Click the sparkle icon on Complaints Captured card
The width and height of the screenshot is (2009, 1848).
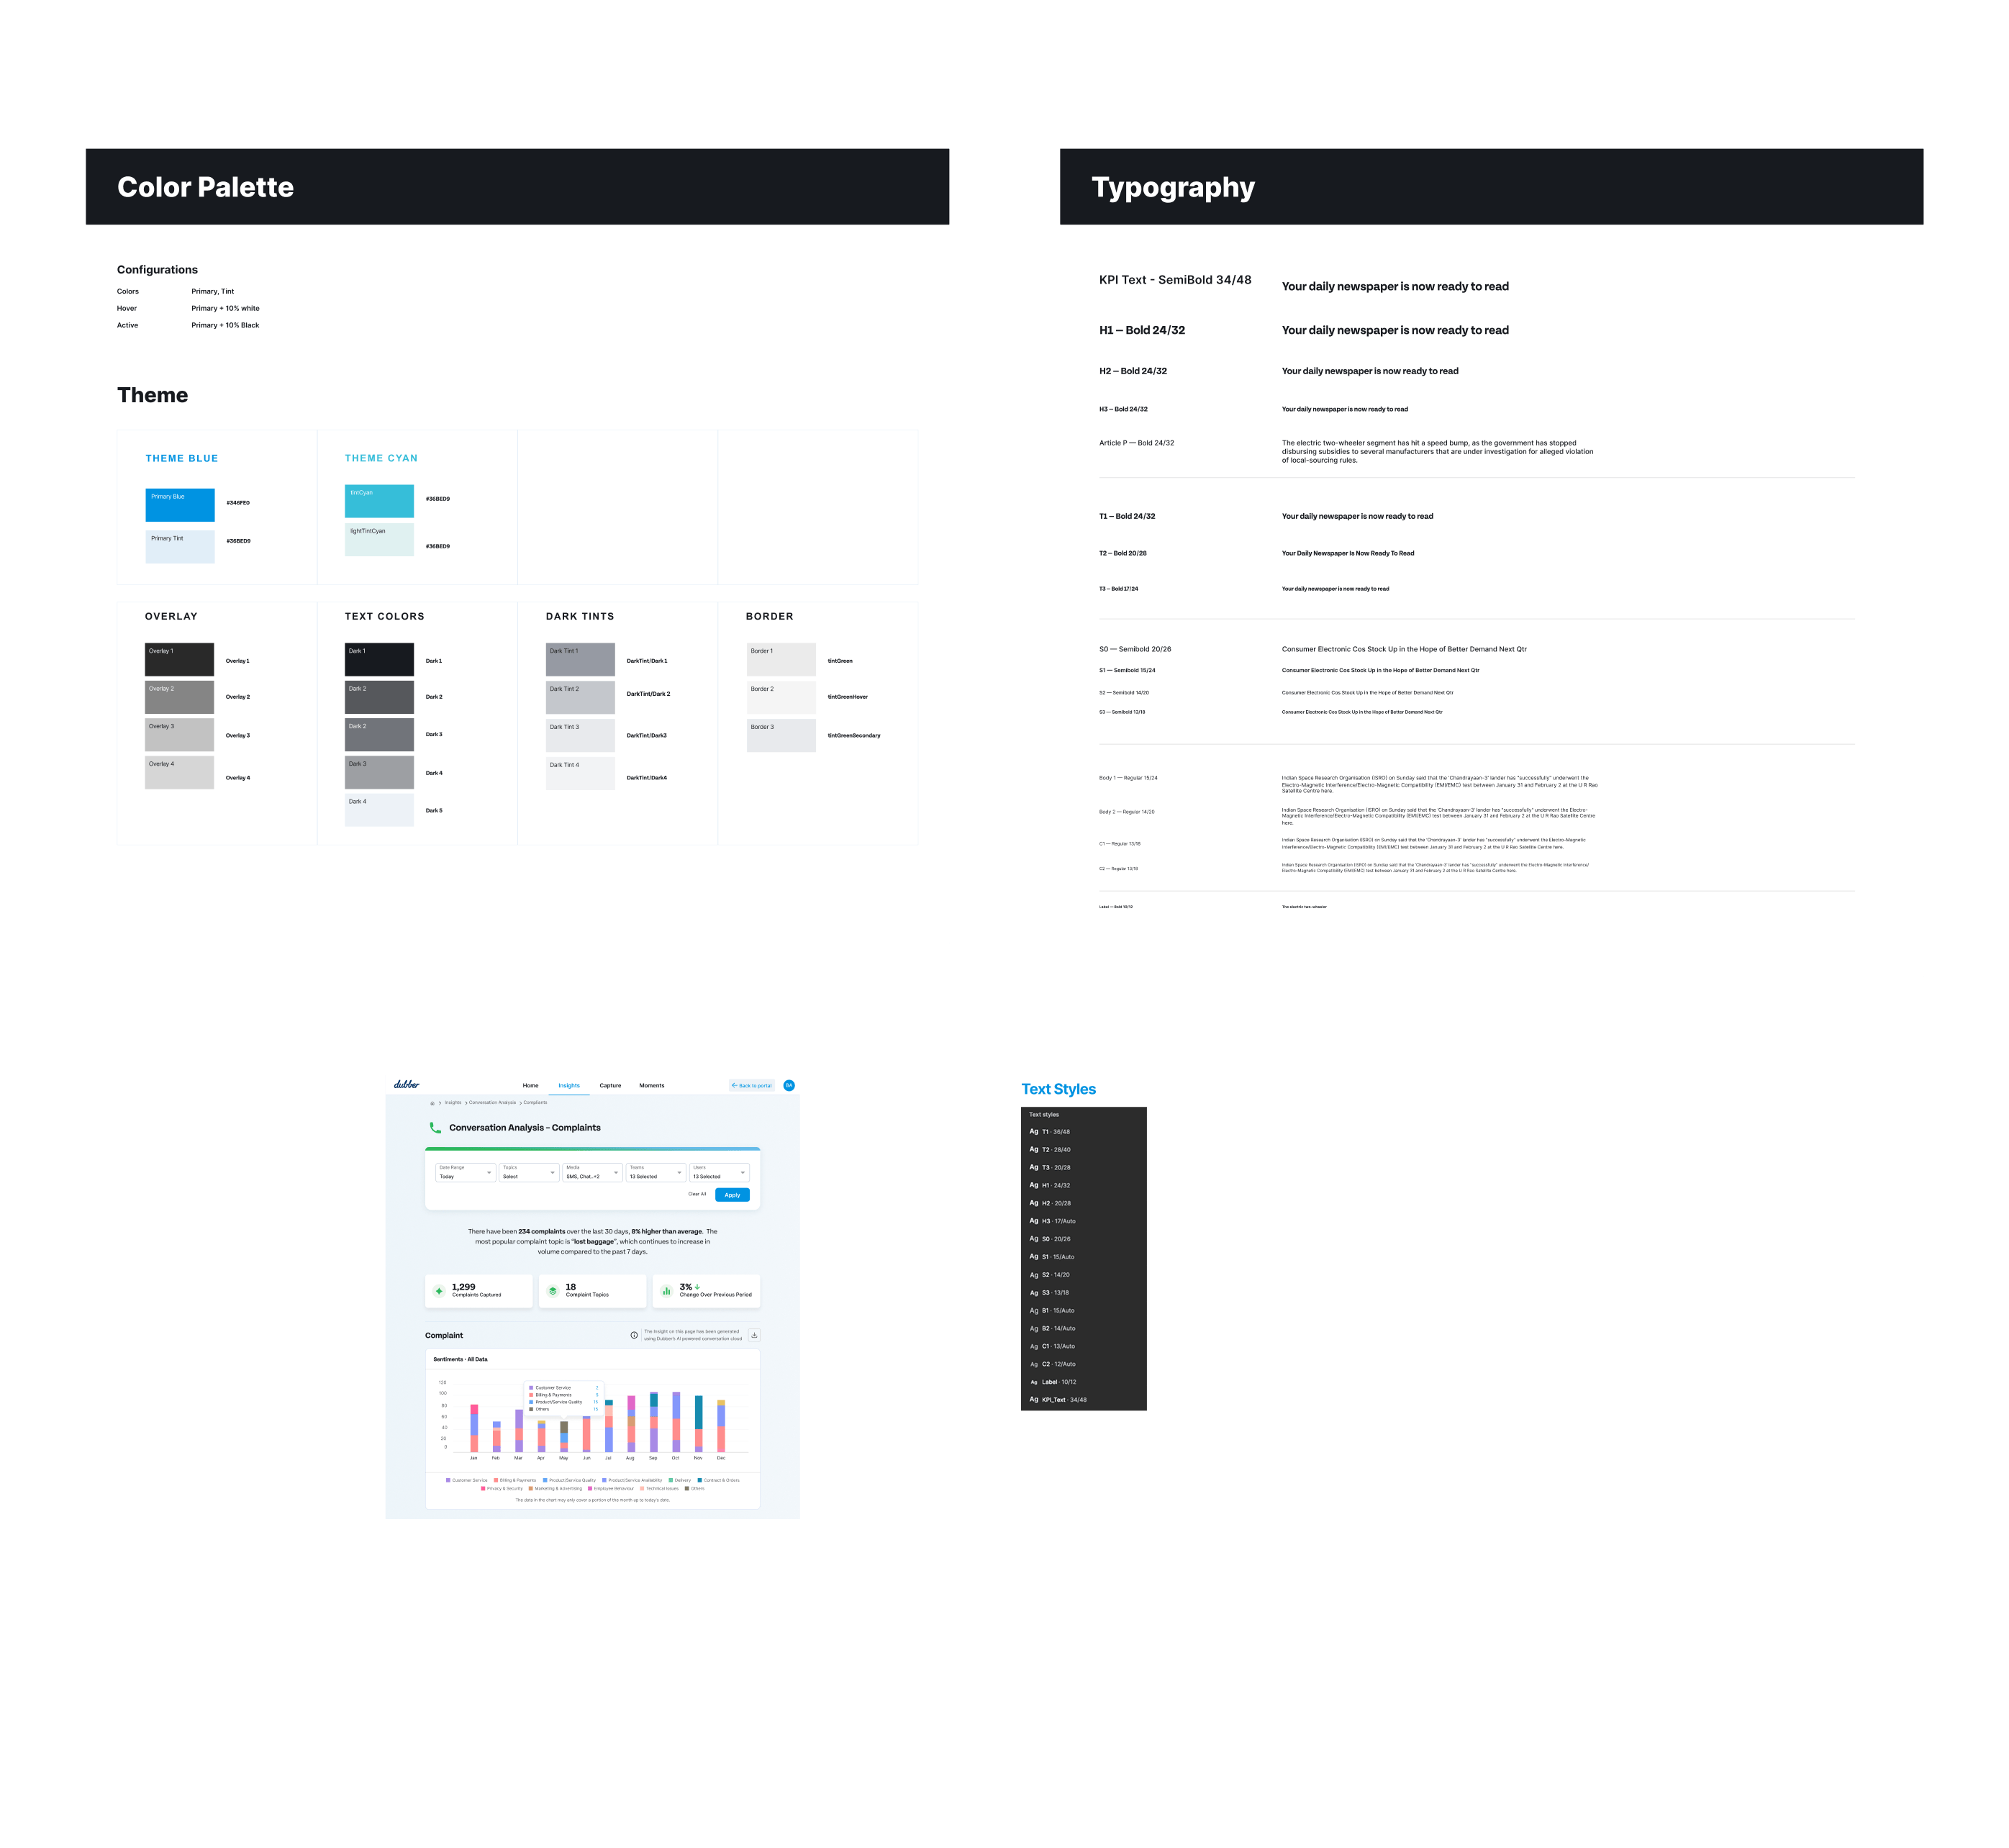[x=439, y=1291]
